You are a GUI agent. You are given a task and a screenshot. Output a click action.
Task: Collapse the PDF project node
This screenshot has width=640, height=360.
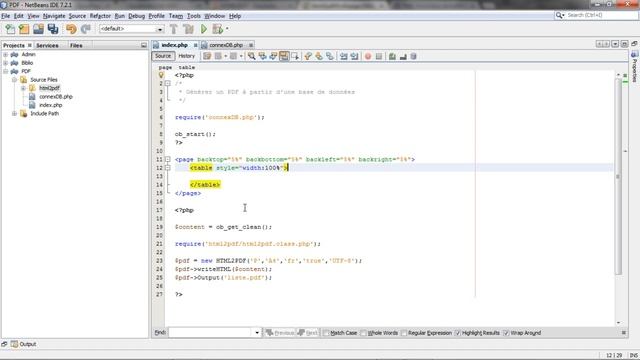[x=6, y=71]
